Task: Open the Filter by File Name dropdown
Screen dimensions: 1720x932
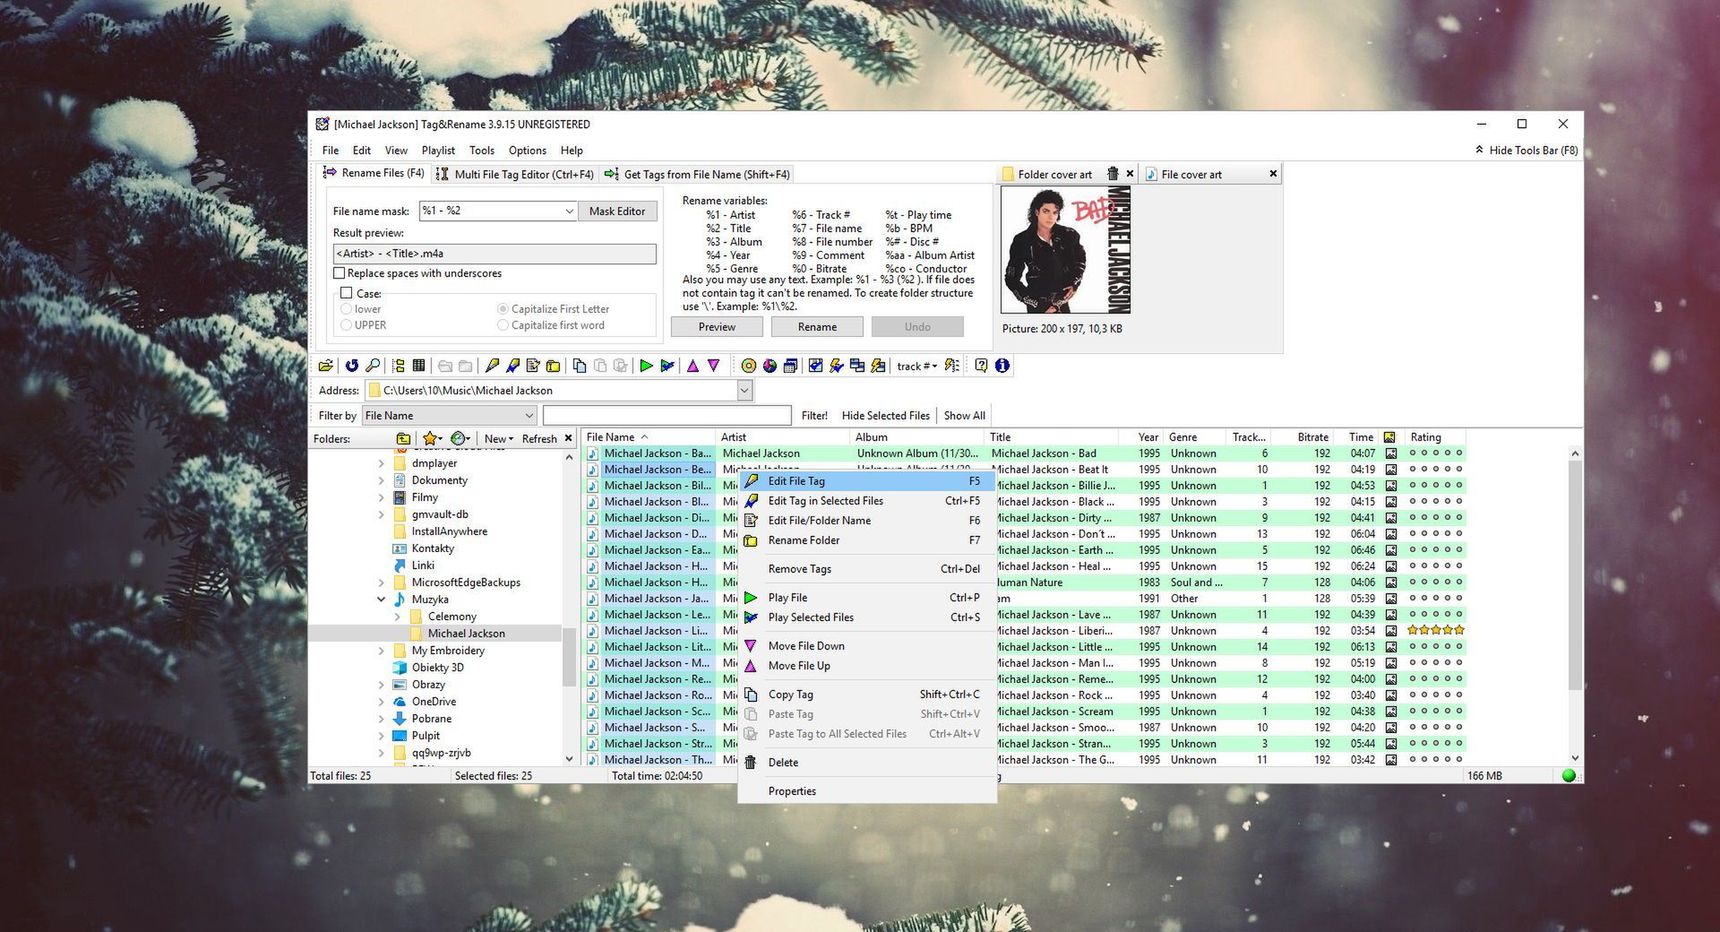Action: [529, 416]
